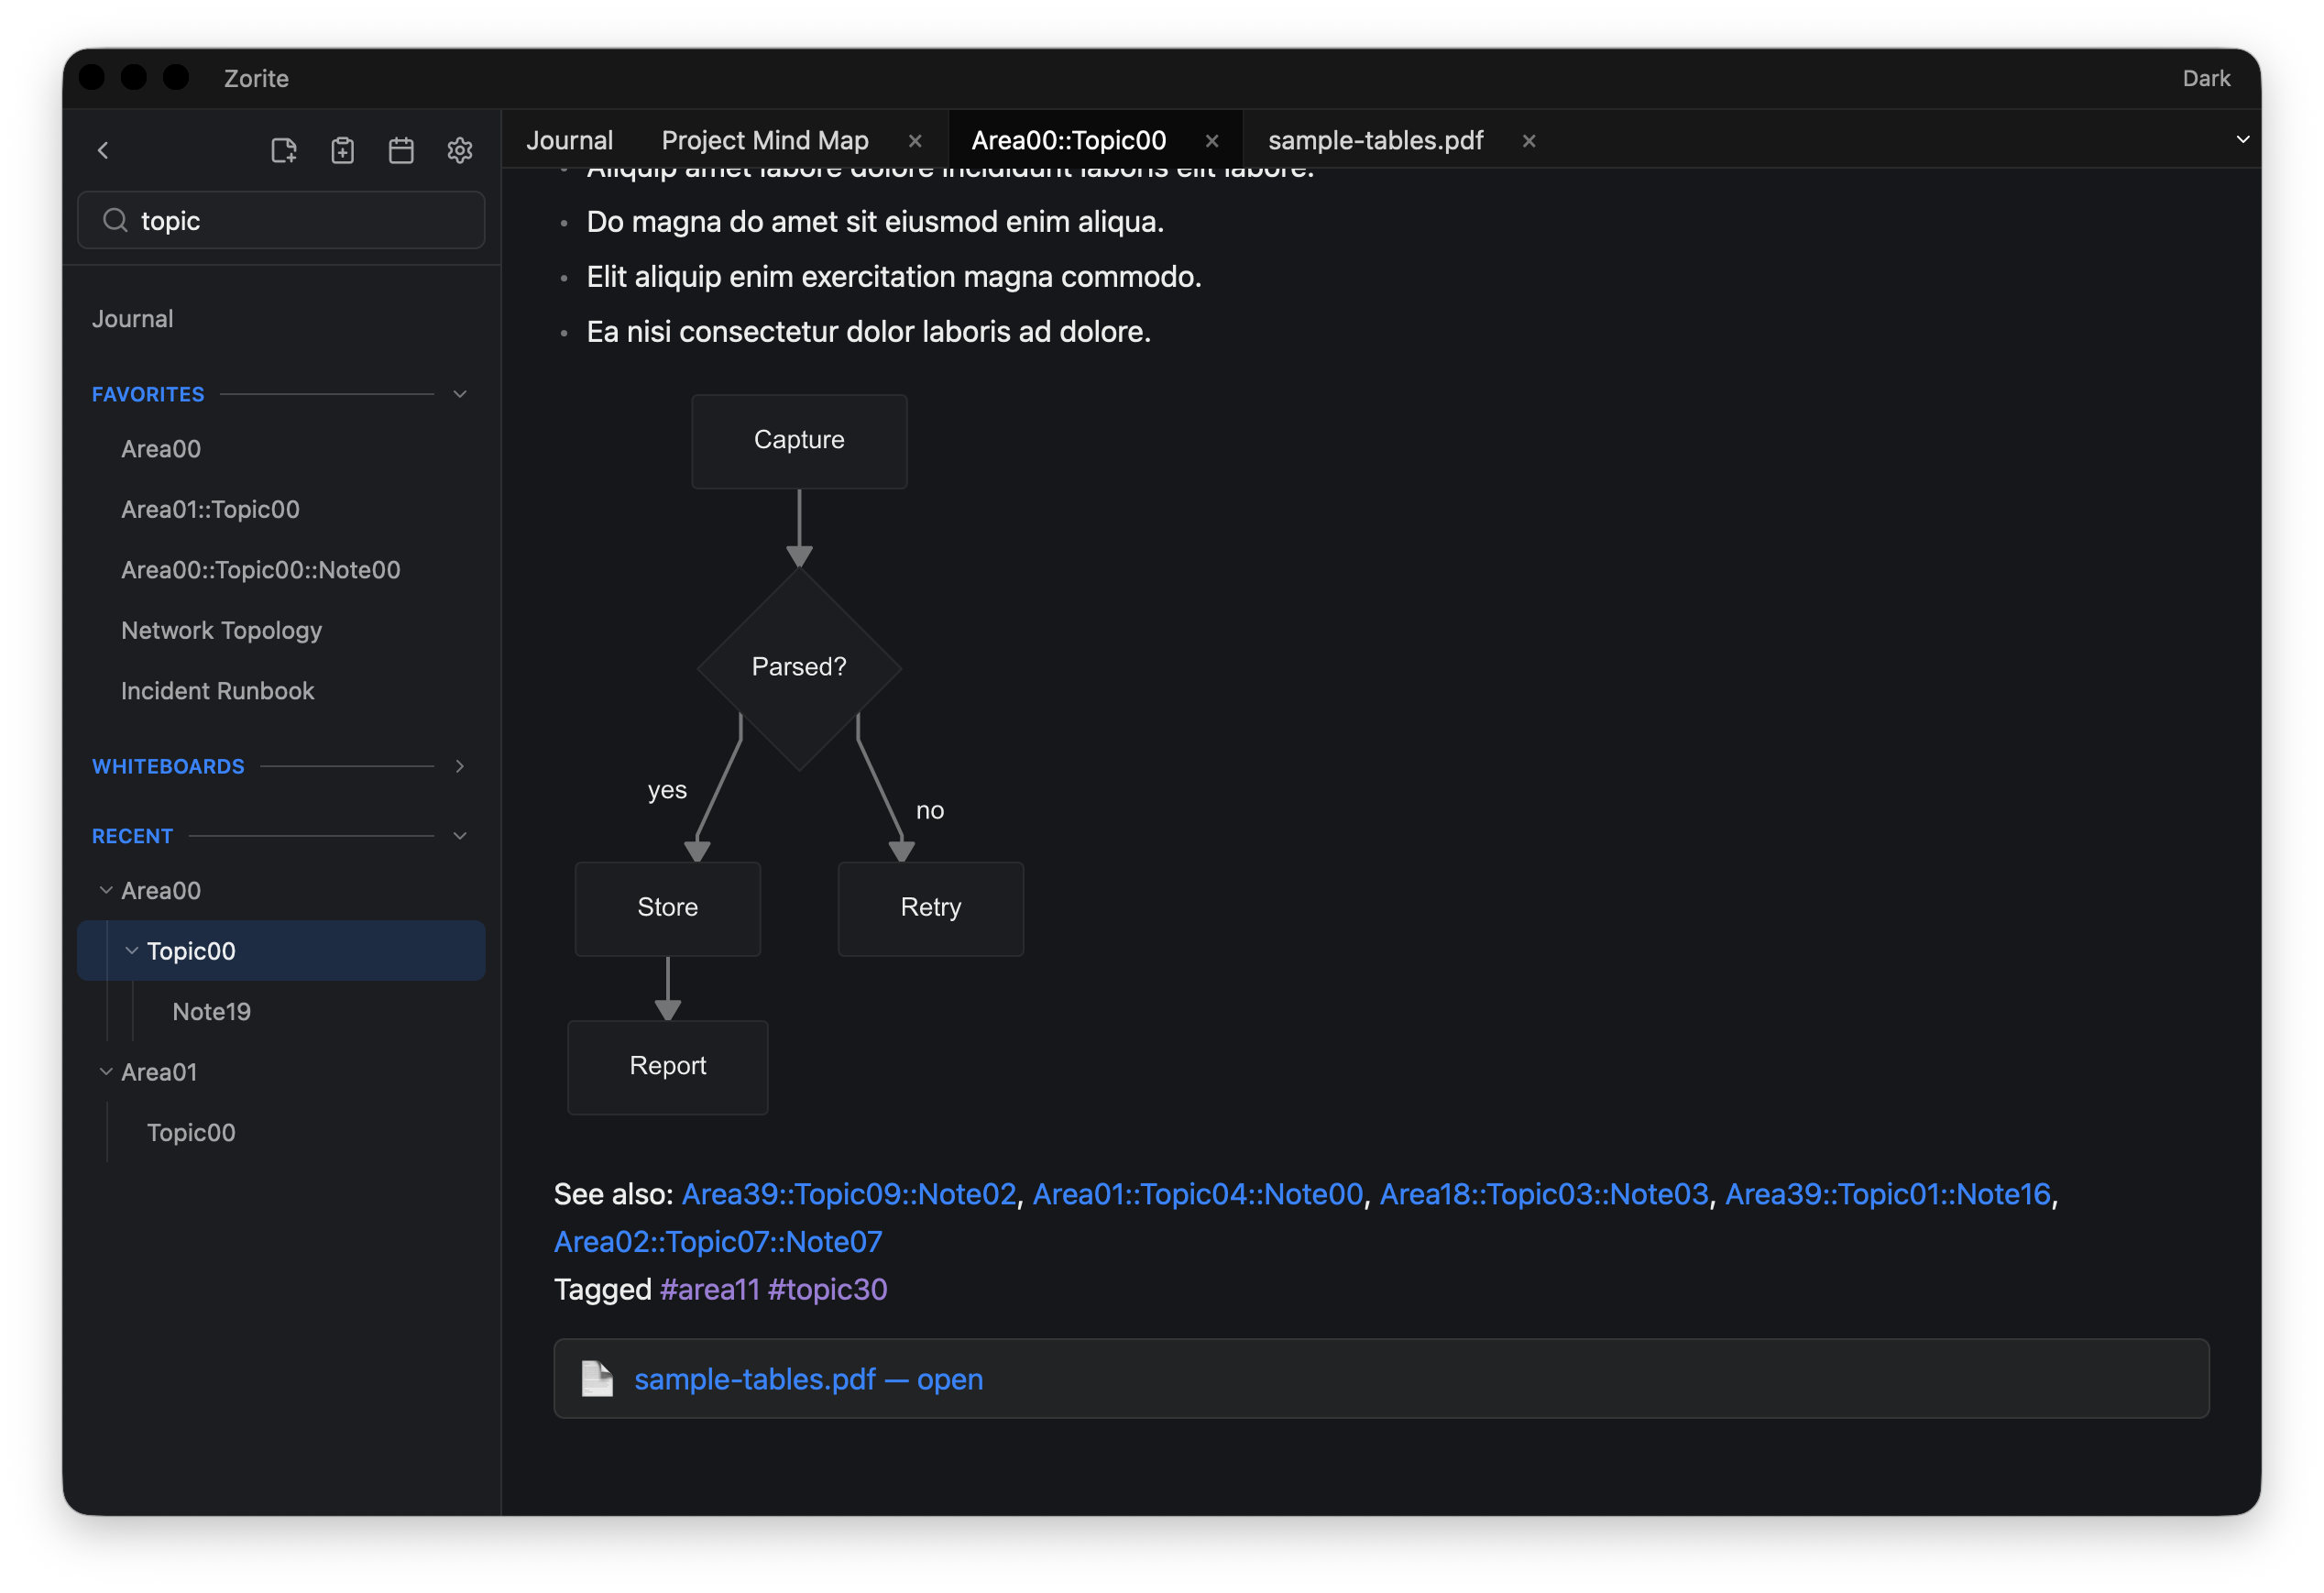The width and height of the screenshot is (2324, 1593).
Task: Open settings gear icon
Action: (x=460, y=150)
